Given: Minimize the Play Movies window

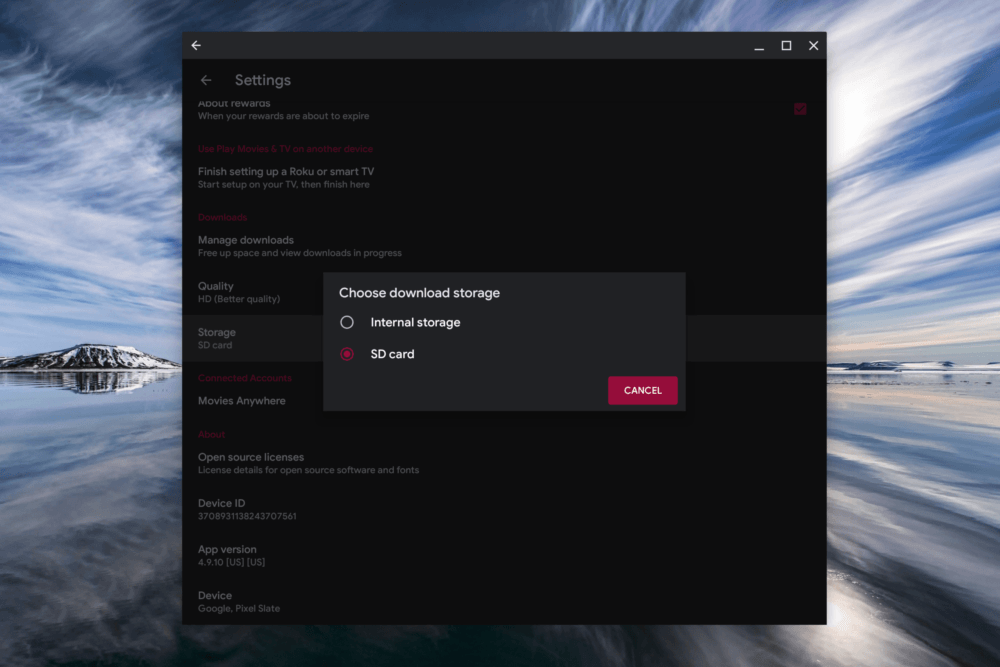Looking at the screenshot, I should point(759,46).
